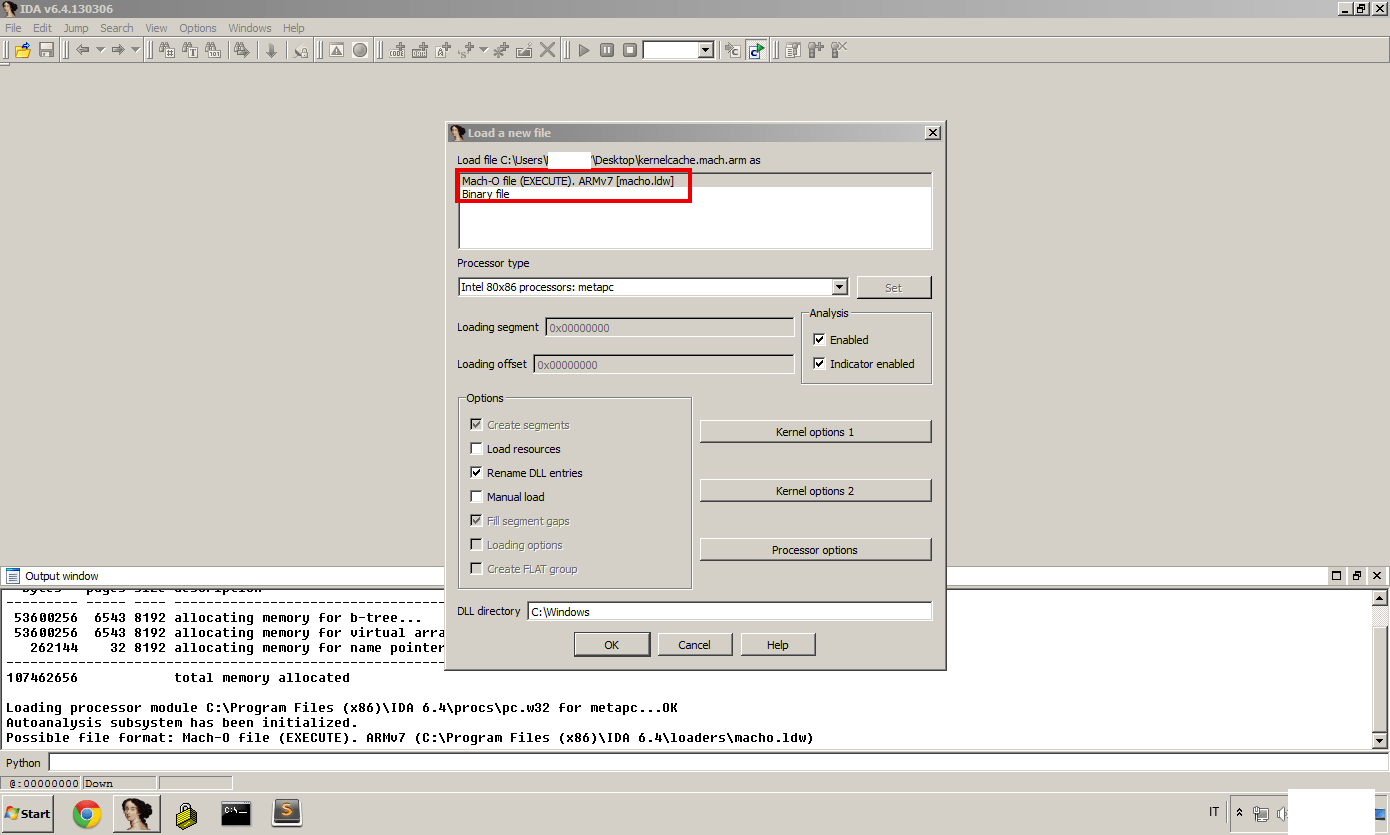Click the Fill segment gaps checkbox
Viewport: 1390px width, 835px height.
(x=477, y=521)
